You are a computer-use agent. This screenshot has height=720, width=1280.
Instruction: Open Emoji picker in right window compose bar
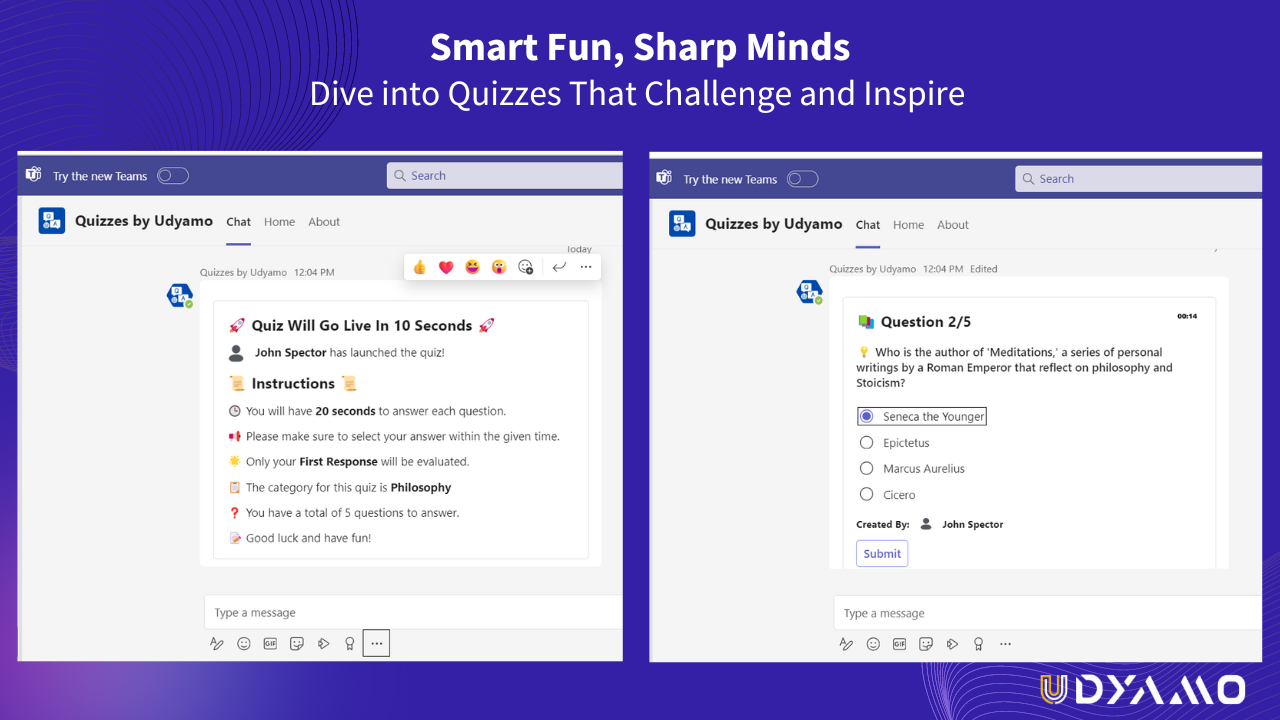pos(873,644)
